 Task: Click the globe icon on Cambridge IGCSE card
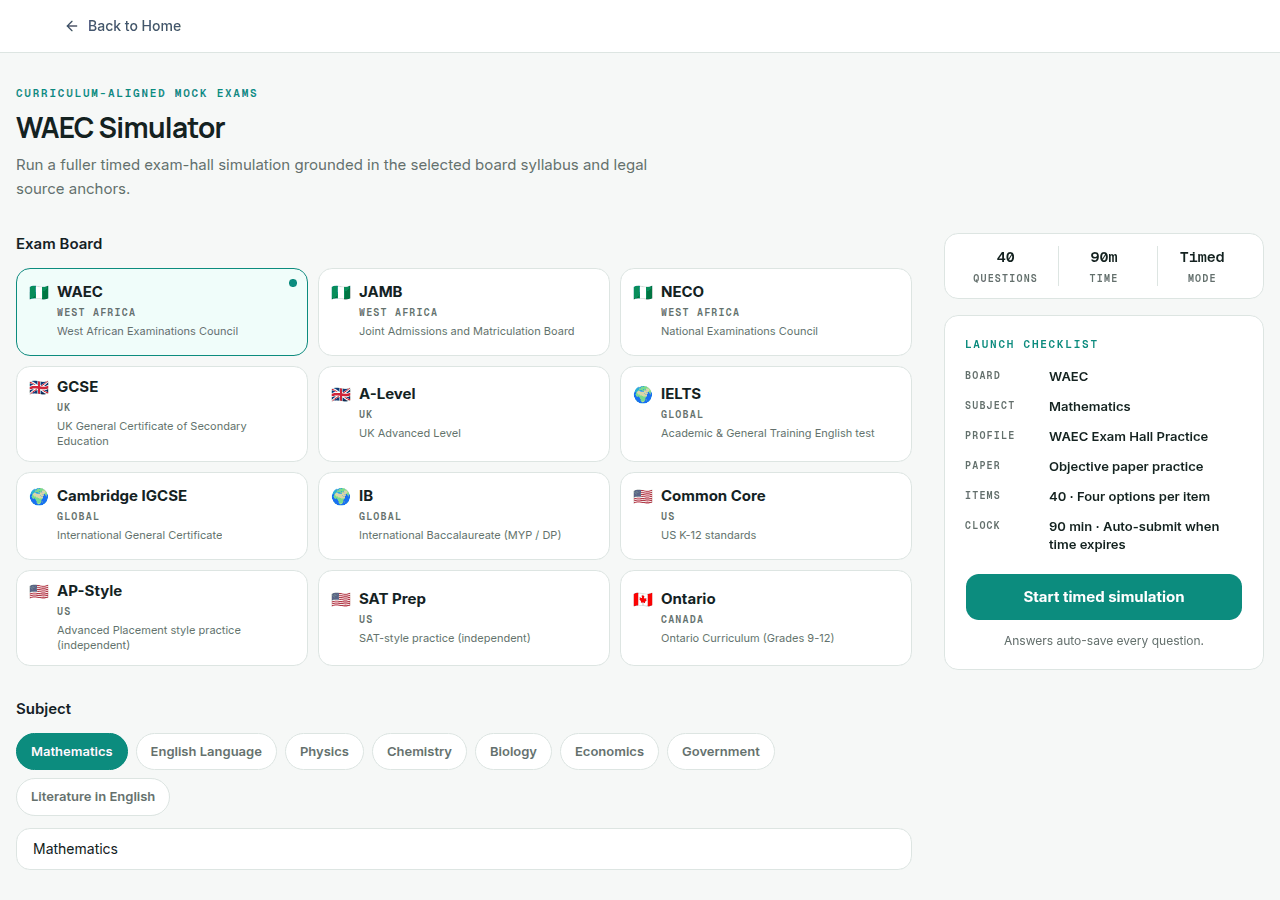pyautogui.click(x=39, y=496)
